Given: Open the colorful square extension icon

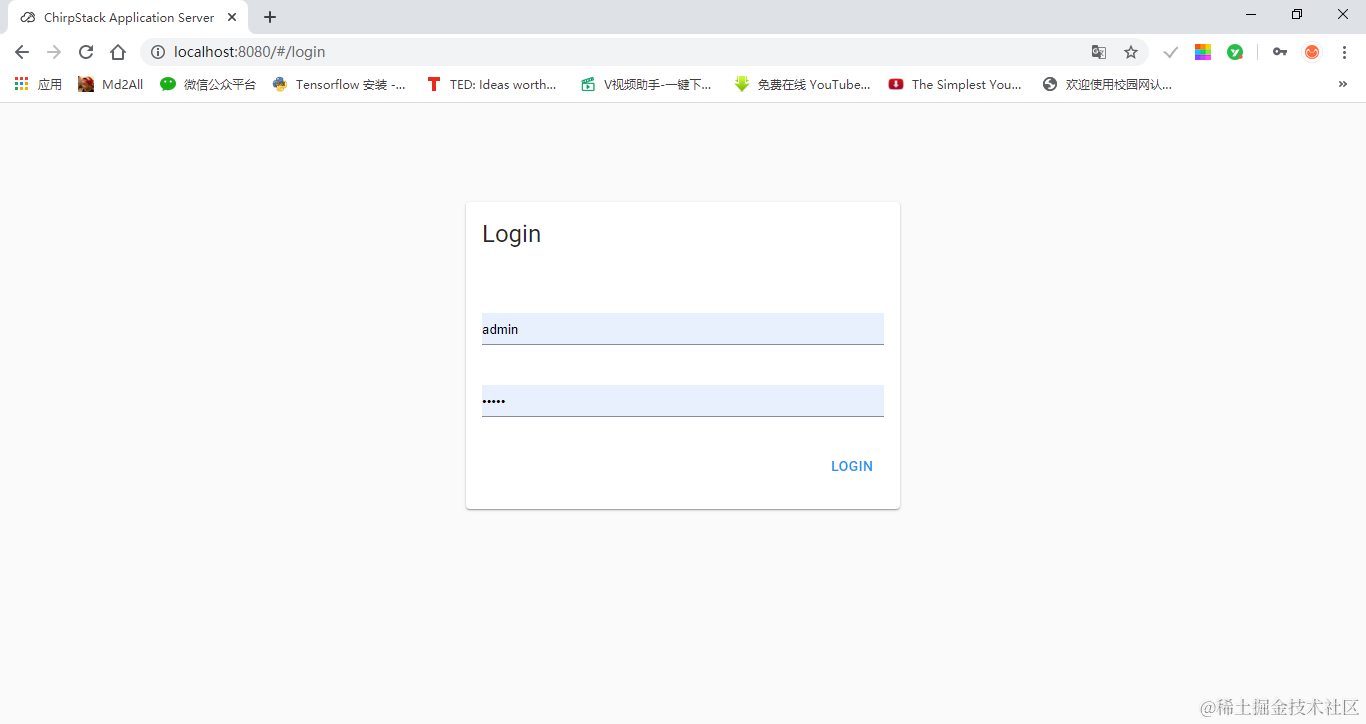Looking at the screenshot, I should [1203, 52].
